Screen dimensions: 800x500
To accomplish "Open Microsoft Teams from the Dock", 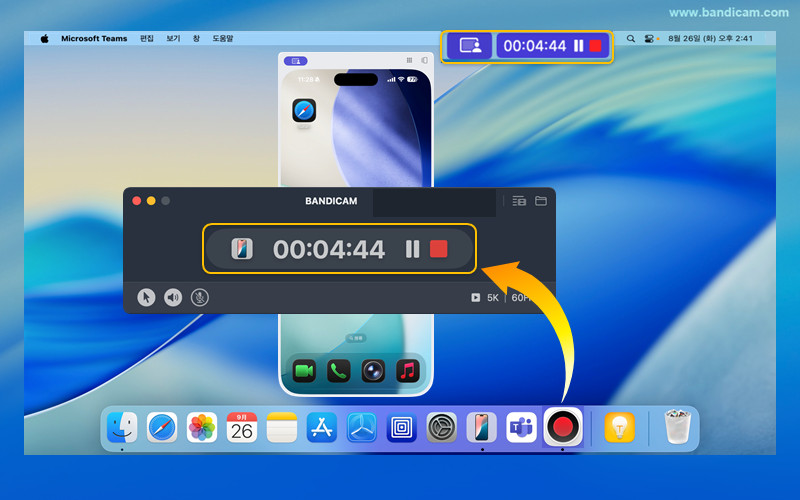I will click(522, 428).
